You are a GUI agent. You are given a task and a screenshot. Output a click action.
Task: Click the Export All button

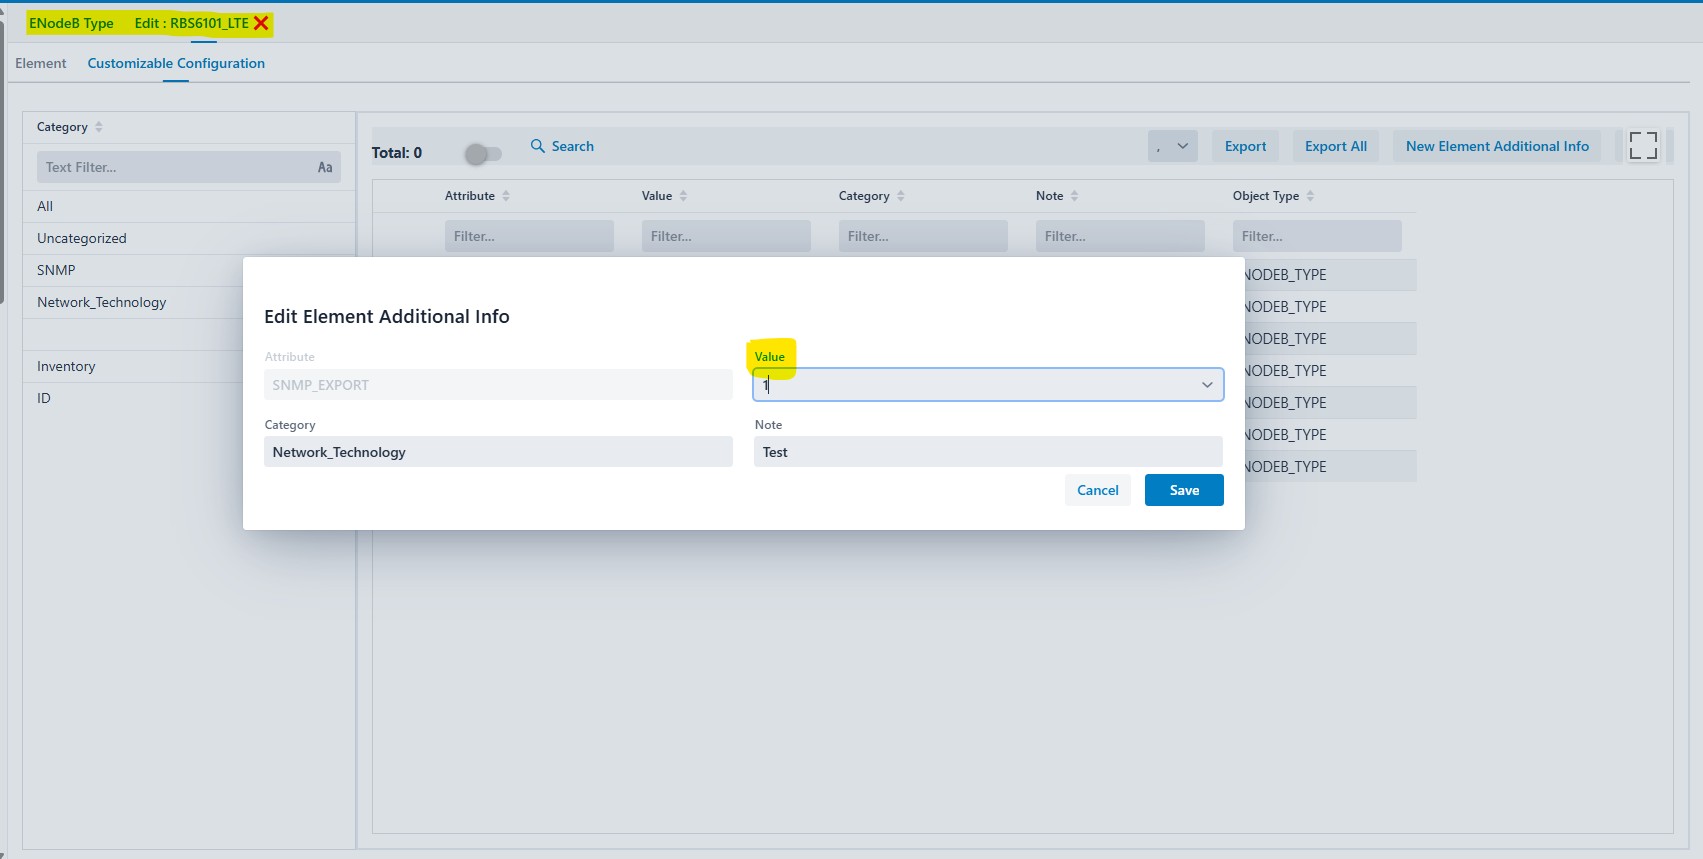(1335, 146)
